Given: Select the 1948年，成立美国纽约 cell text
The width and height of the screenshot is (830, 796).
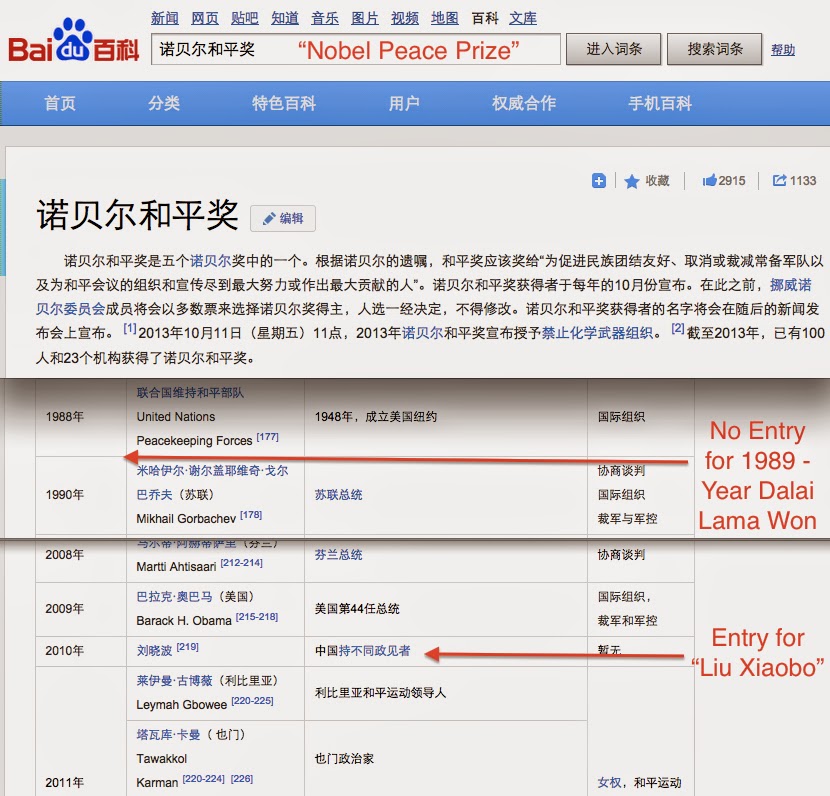Looking at the screenshot, I should click(376, 417).
